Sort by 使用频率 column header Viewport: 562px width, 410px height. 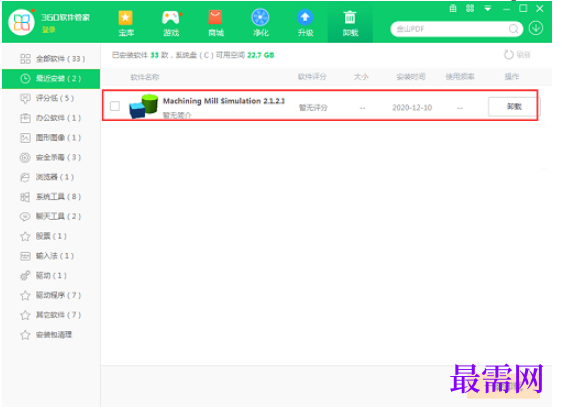point(460,77)
